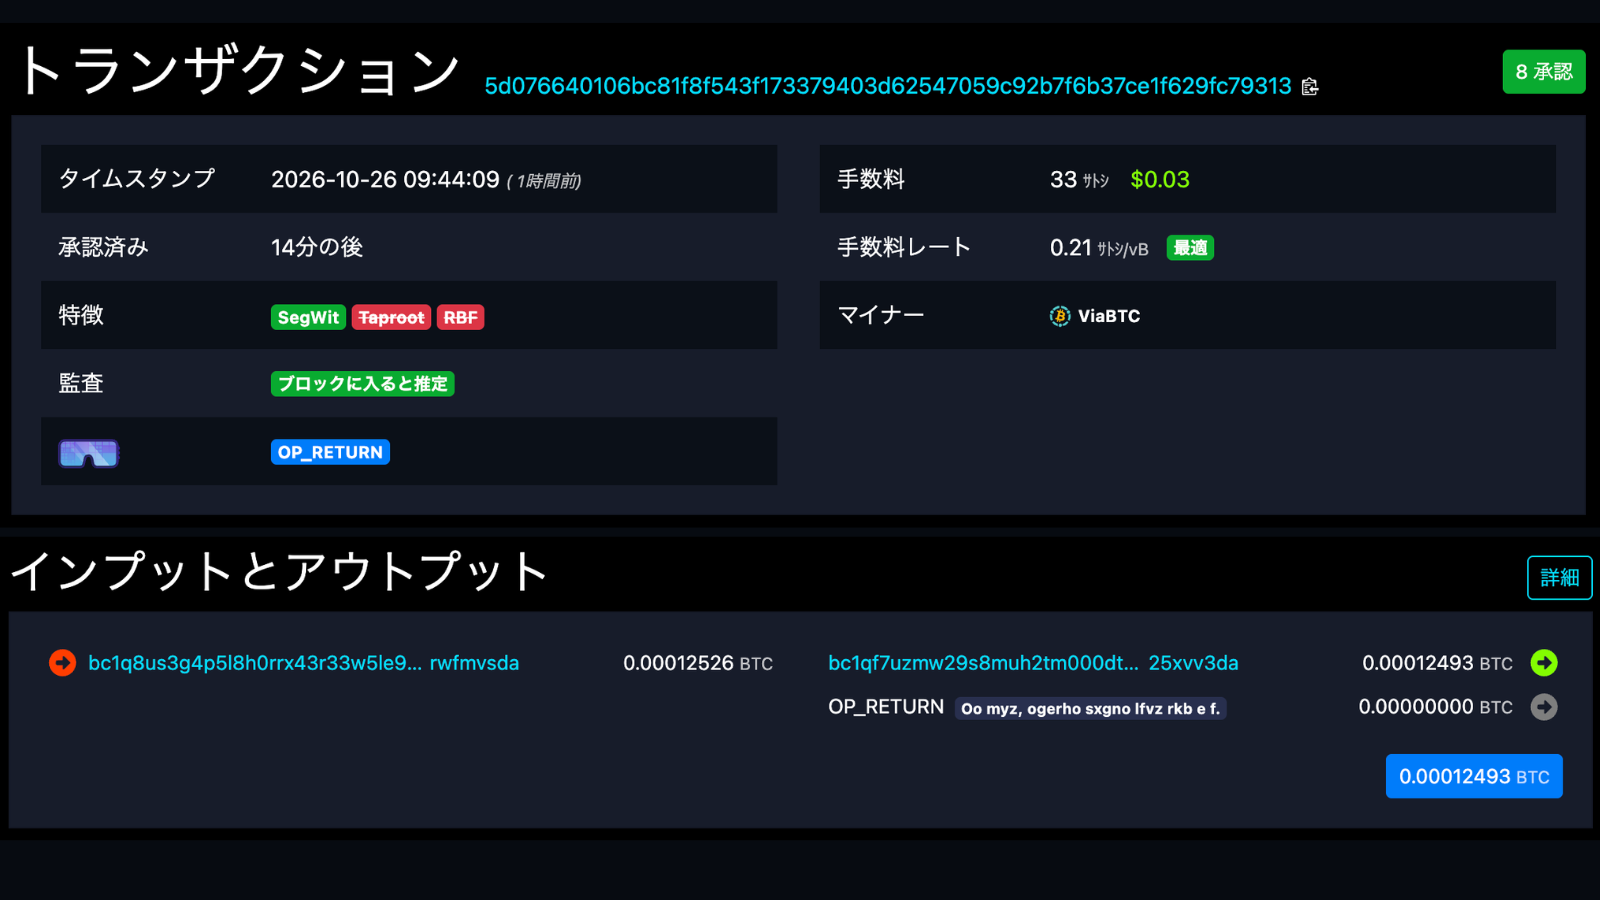Screen dimensions: 1600x900
Task: Click the 14分の後 confirmed value
Action: pos(317,247)
